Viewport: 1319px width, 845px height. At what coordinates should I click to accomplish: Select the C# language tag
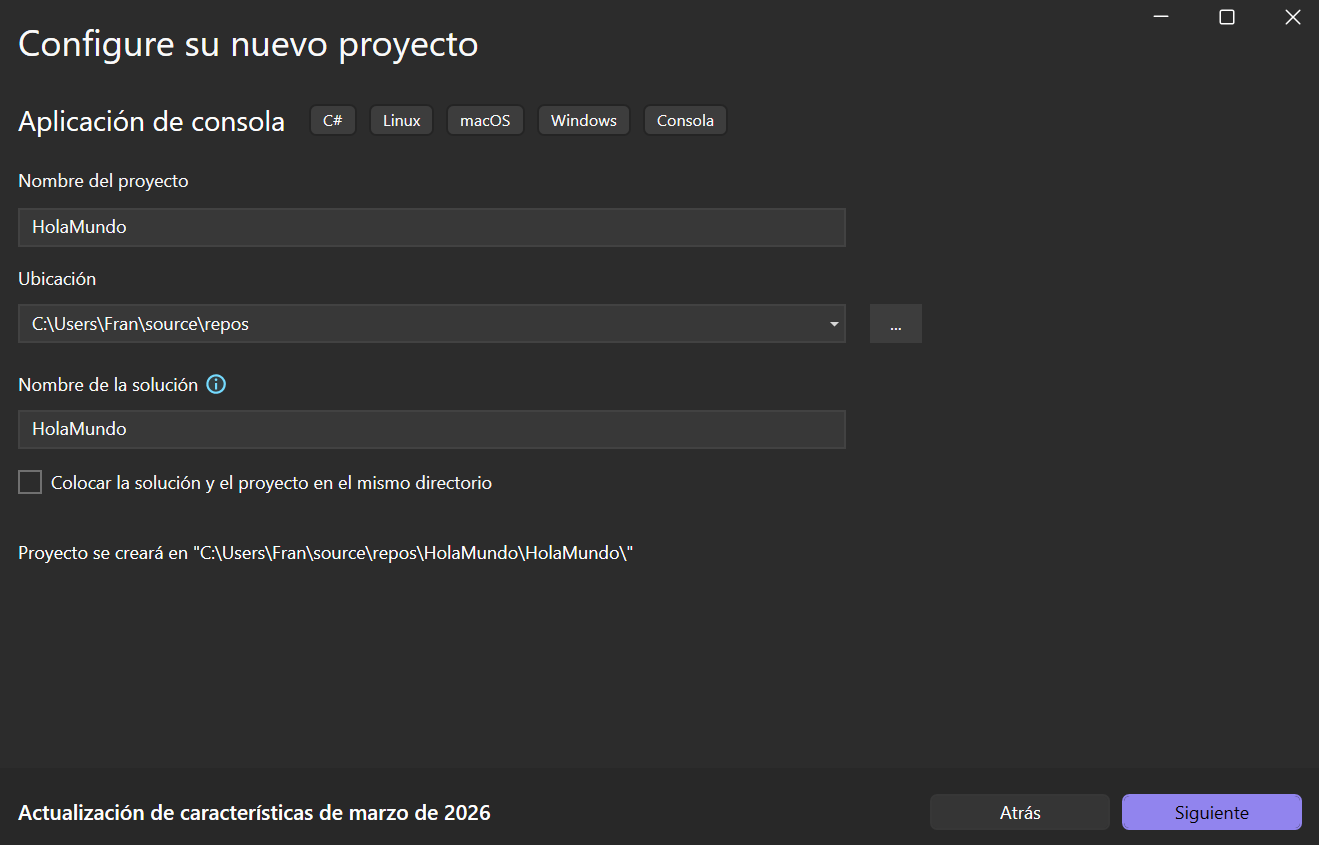pyautogui.click(x=332, y=120)
